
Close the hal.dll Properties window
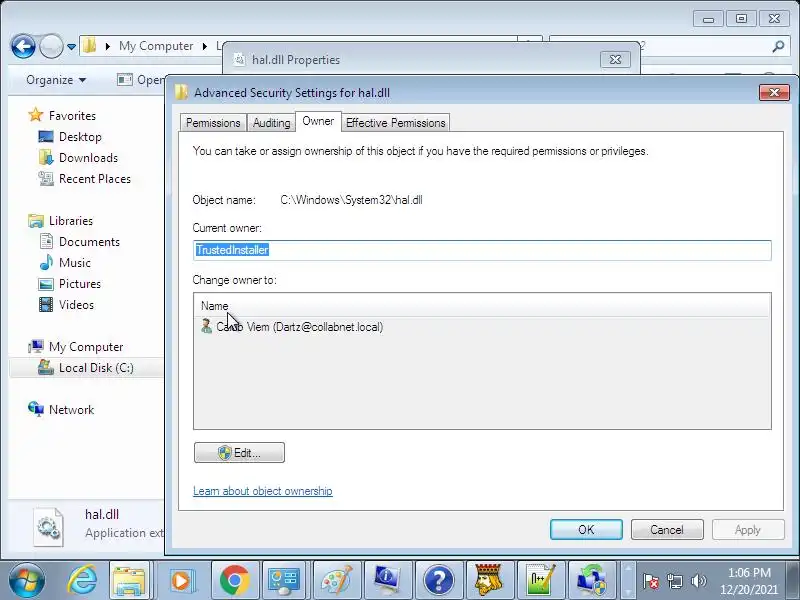click(615, 60)
